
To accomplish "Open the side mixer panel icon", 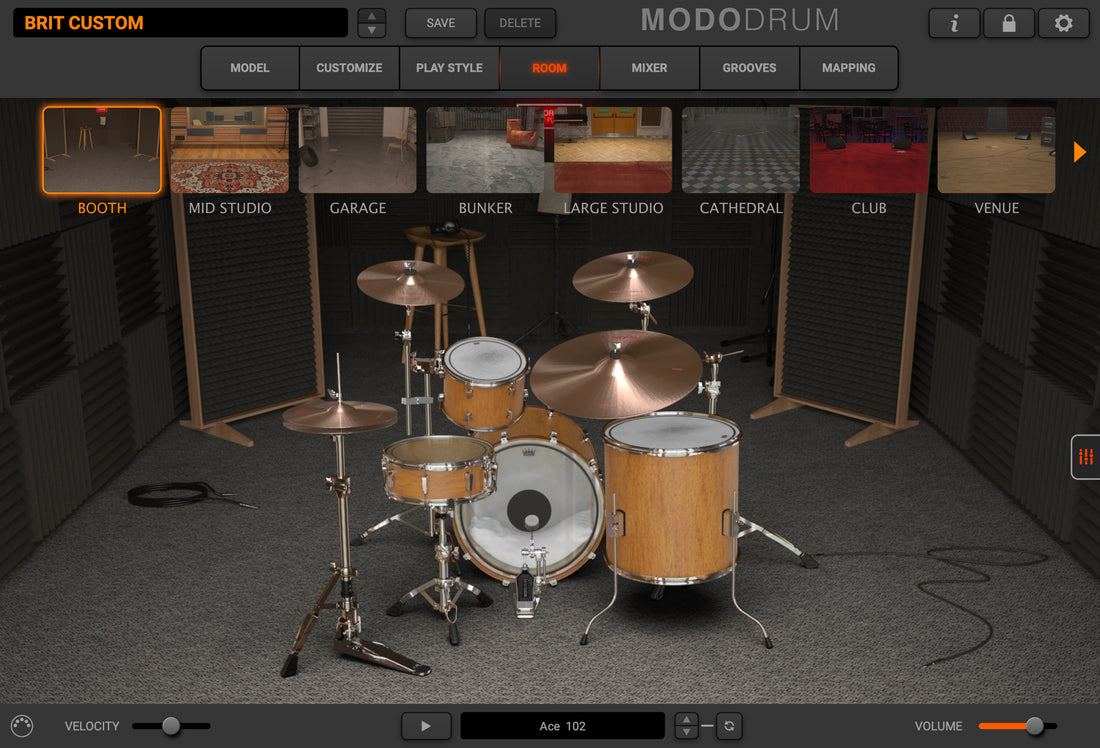I will [x=1086, y=457].
